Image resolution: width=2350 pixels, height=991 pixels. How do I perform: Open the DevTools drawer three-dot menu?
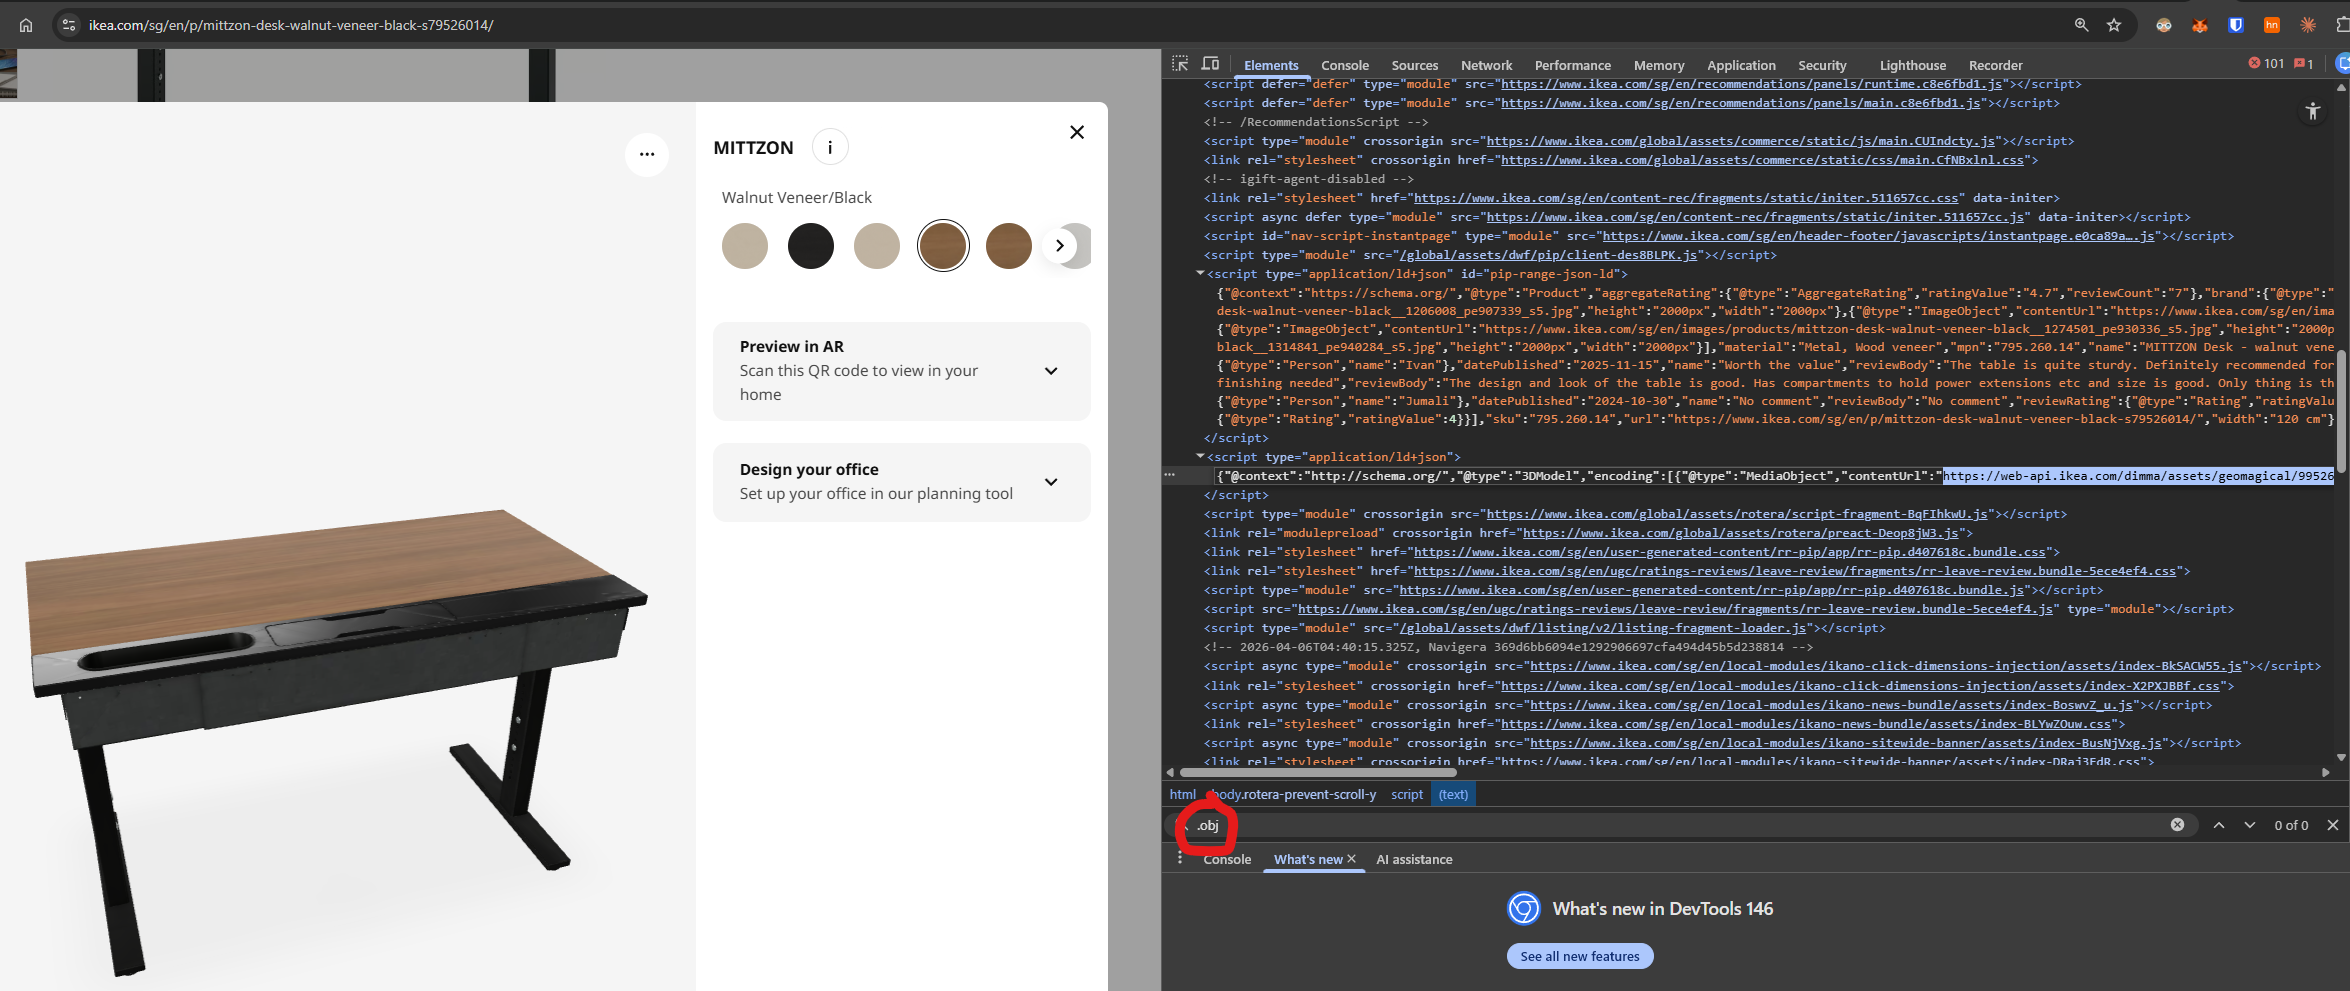point(1180,858)
